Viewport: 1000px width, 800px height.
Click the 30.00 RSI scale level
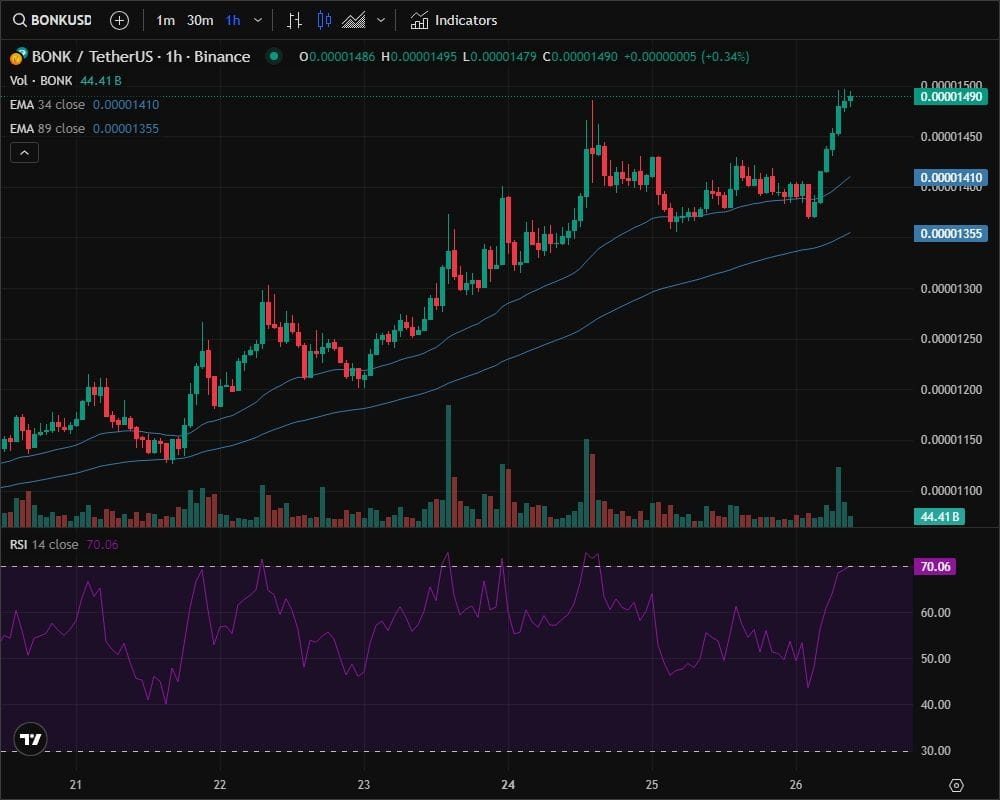click(935, 751)
